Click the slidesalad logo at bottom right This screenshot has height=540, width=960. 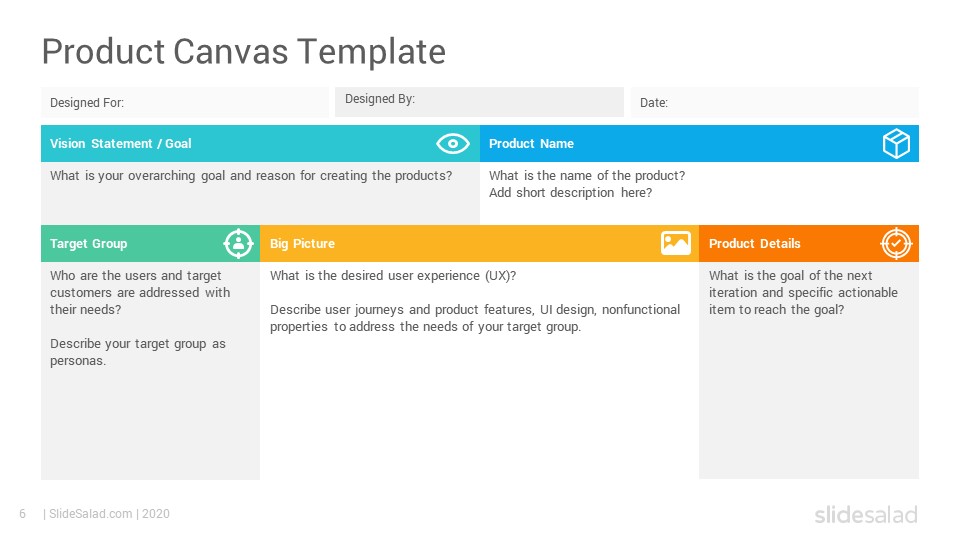pyautogui.click(x=866, y=515)
